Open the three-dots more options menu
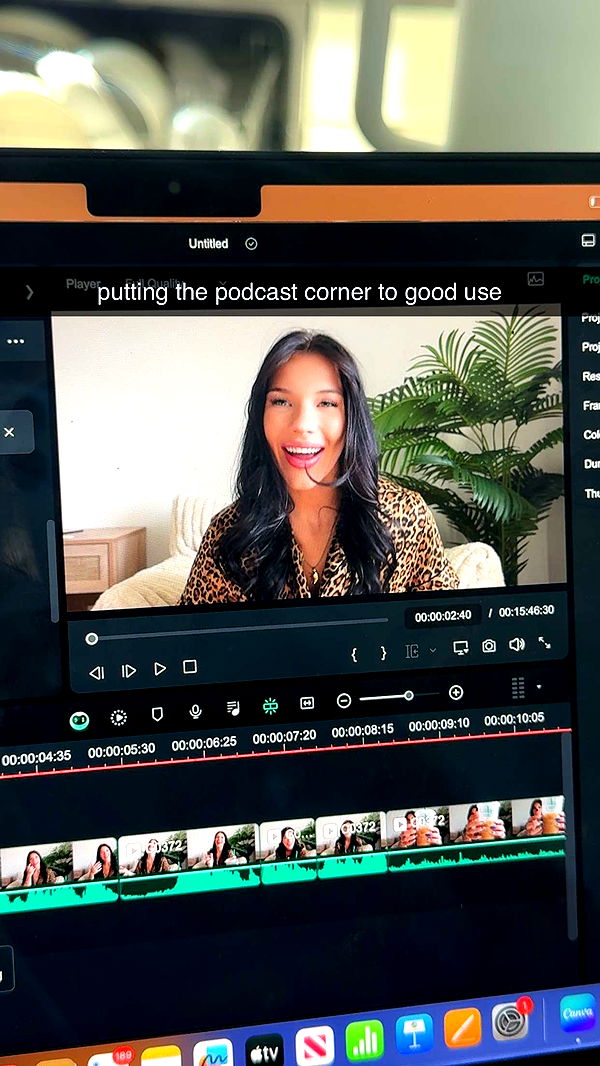This screenshot has width=600, height=1066. click(15, 341)
